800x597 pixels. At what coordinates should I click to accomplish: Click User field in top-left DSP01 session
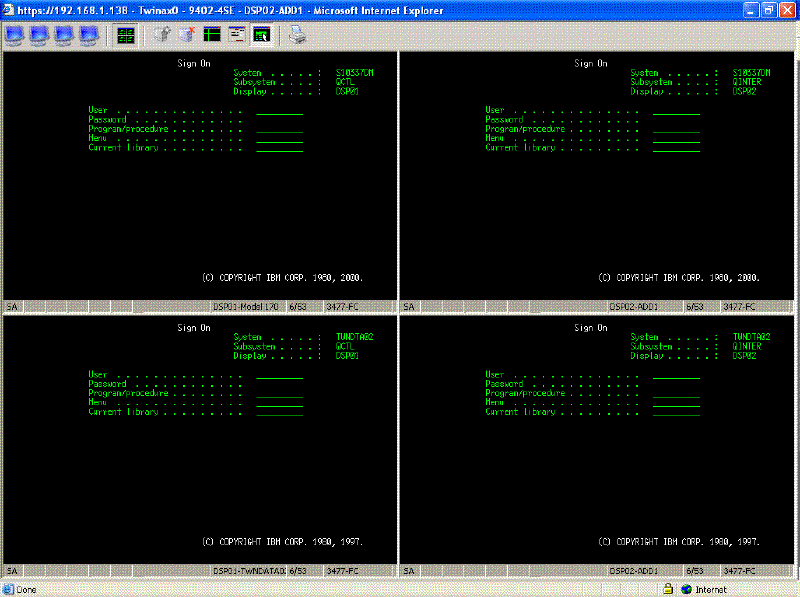point(279,111)
